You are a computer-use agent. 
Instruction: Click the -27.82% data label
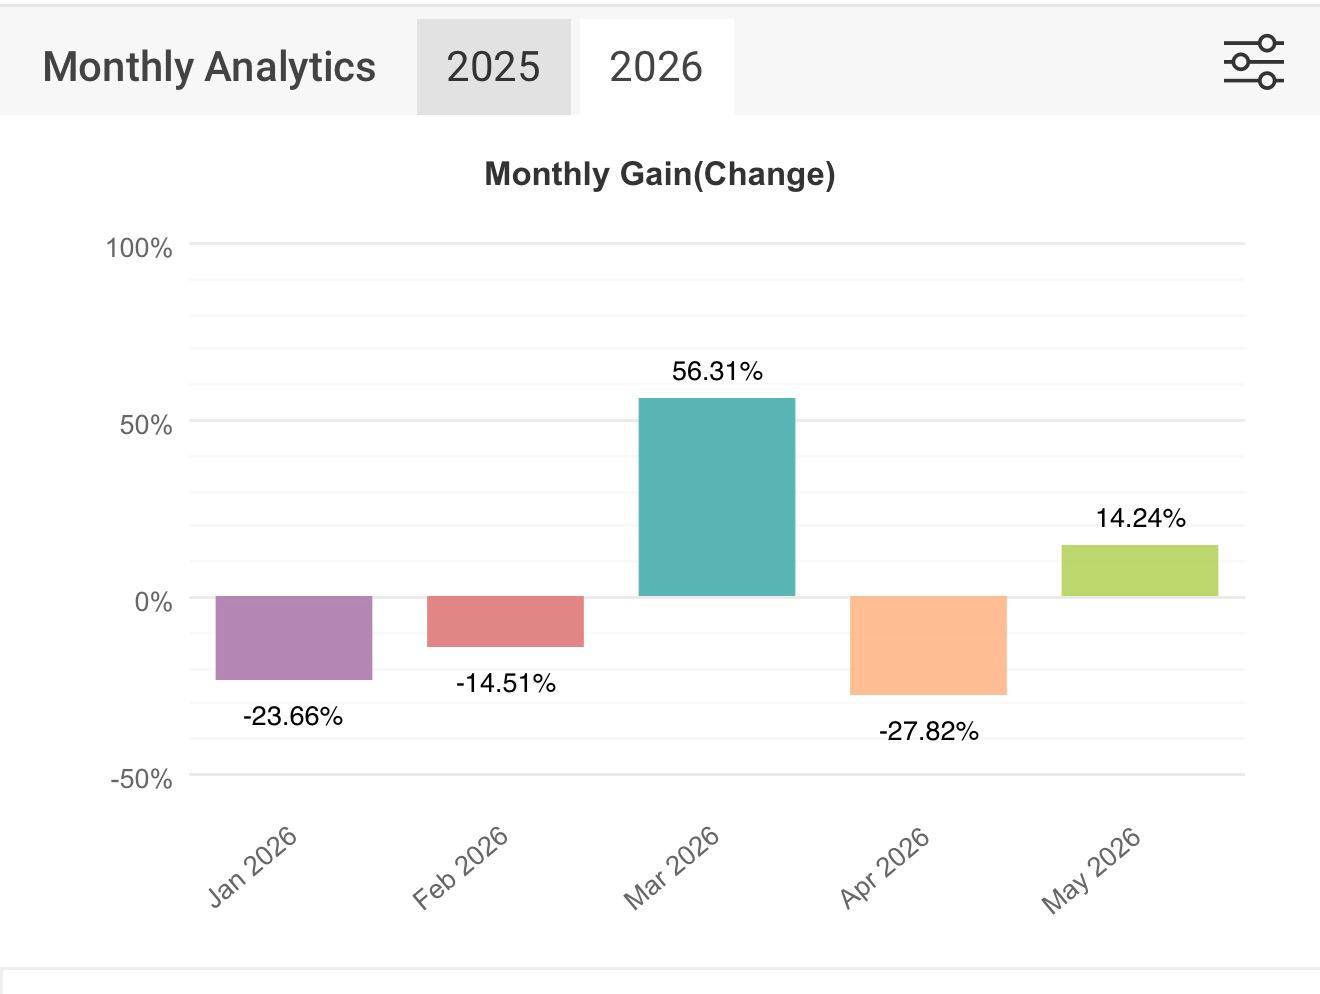coord(929,731)
